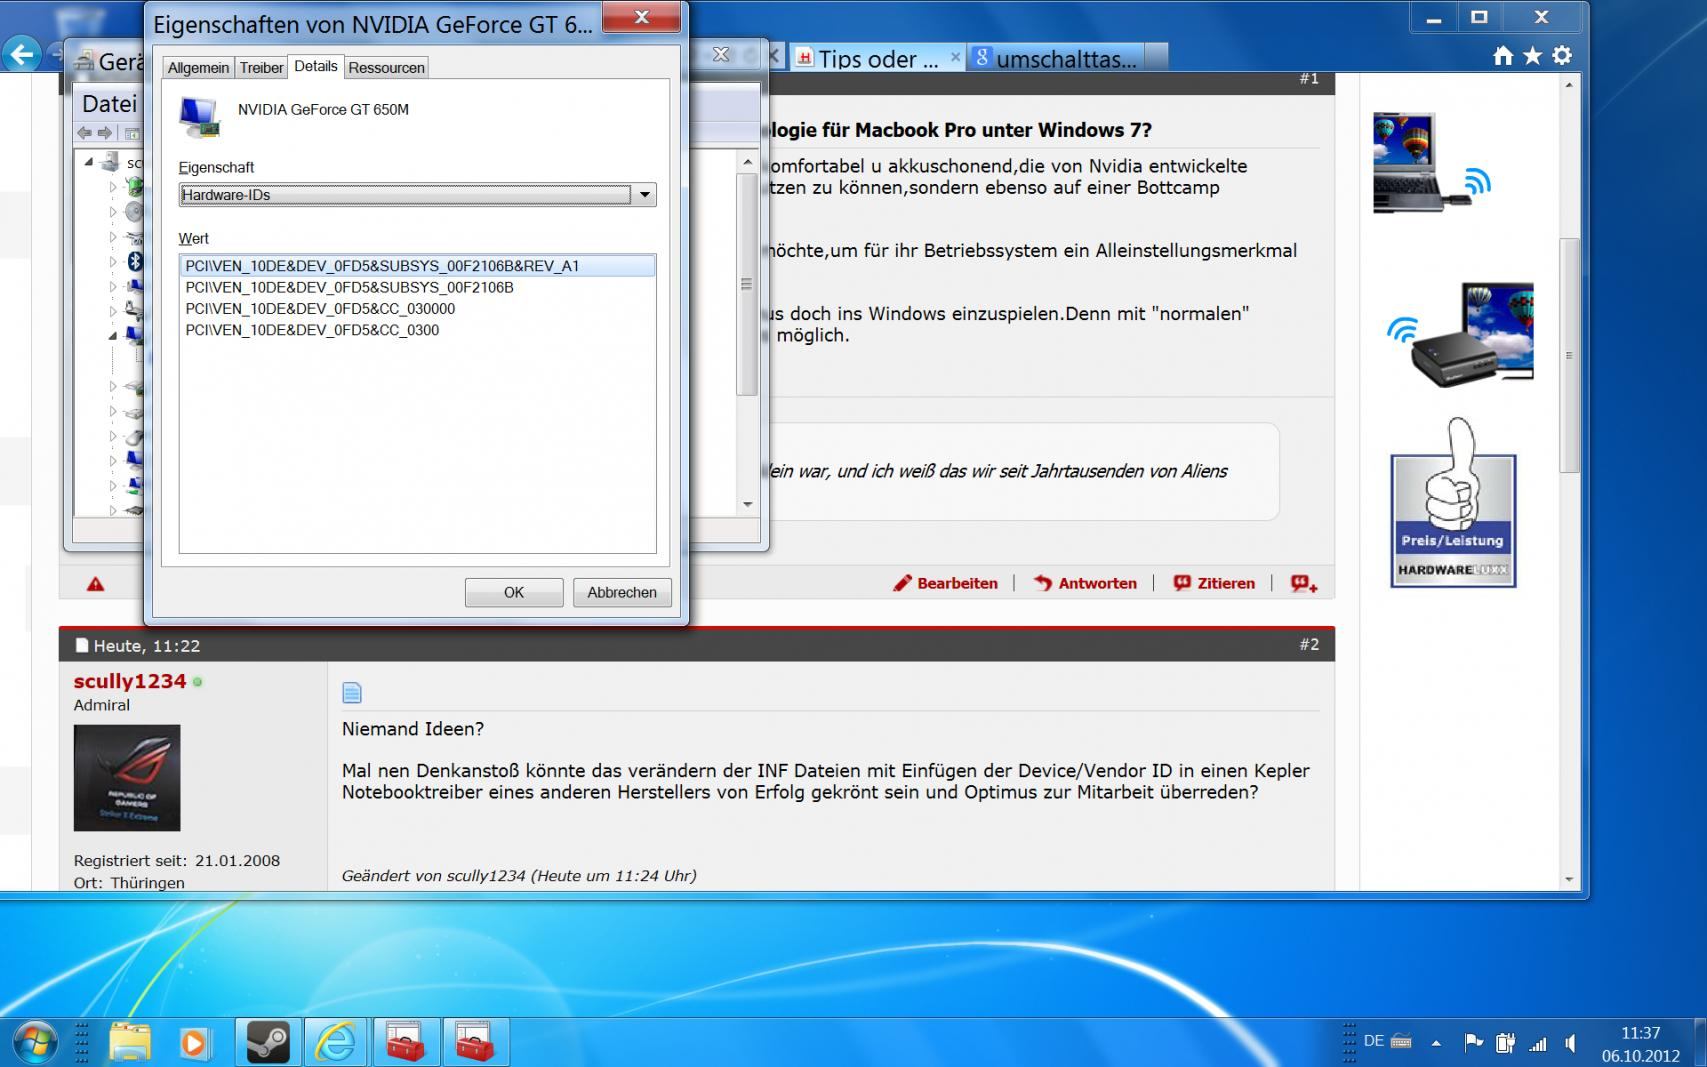Click the Zitieren link in post #1
The height and width of the screenshot is (1067, 1707).
click(x=1213, y=583)
